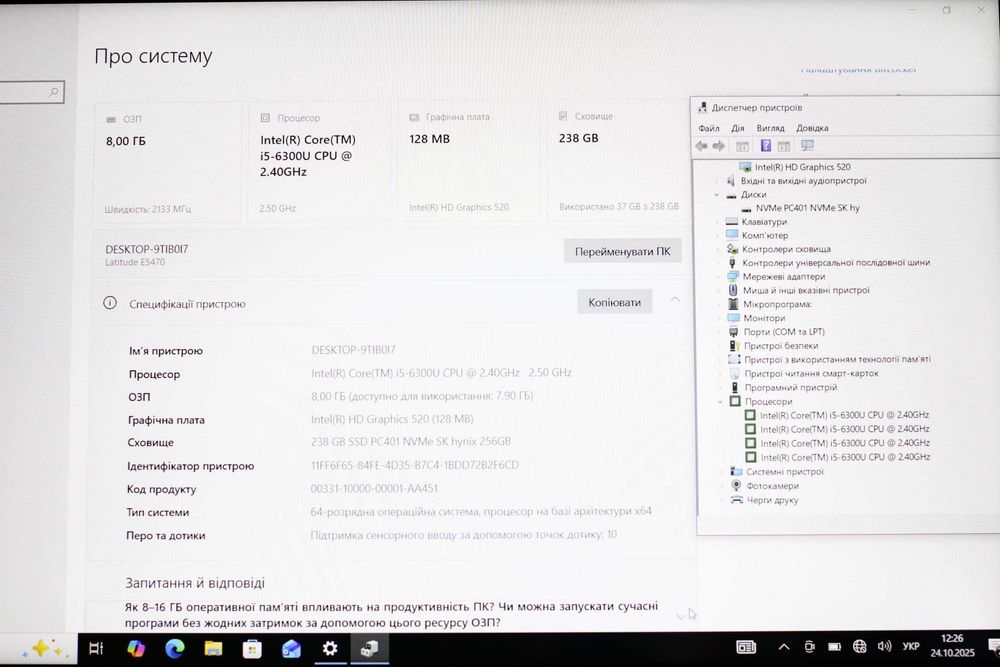
Task: Open the clock showing 12:26 24.10.2025
Action: 952,645
